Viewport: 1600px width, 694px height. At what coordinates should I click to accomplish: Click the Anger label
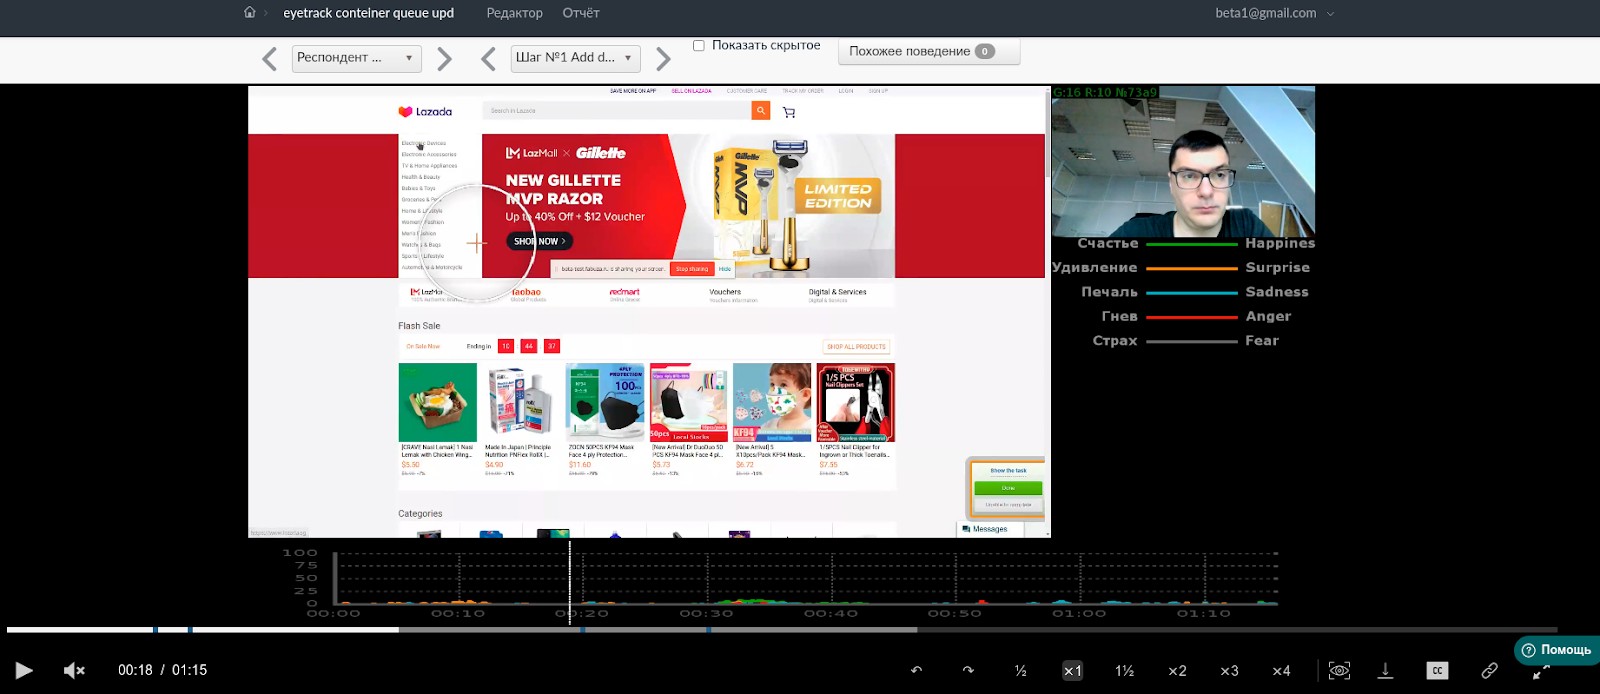coord(1268,316)
